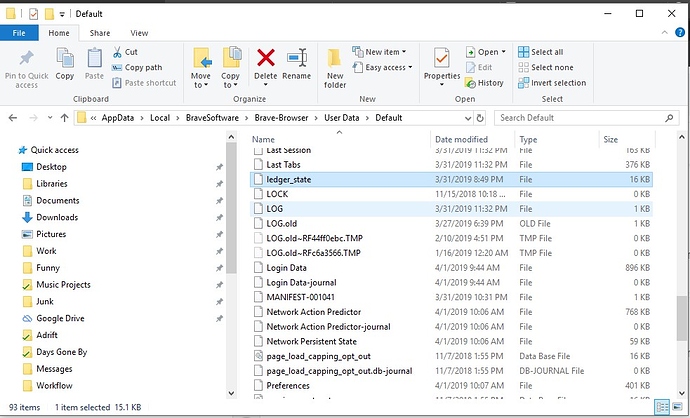Click the Help question mark icon
The width and height of the screenshot is (690, 418).
[680, 33]
